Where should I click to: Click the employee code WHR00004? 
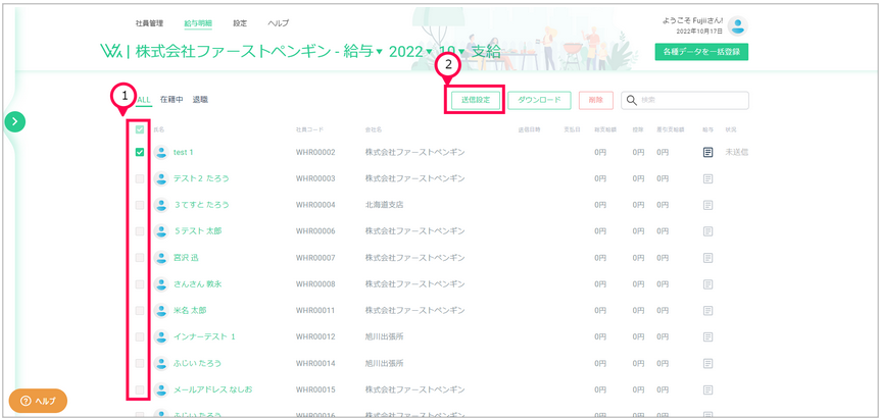(315, 205)
